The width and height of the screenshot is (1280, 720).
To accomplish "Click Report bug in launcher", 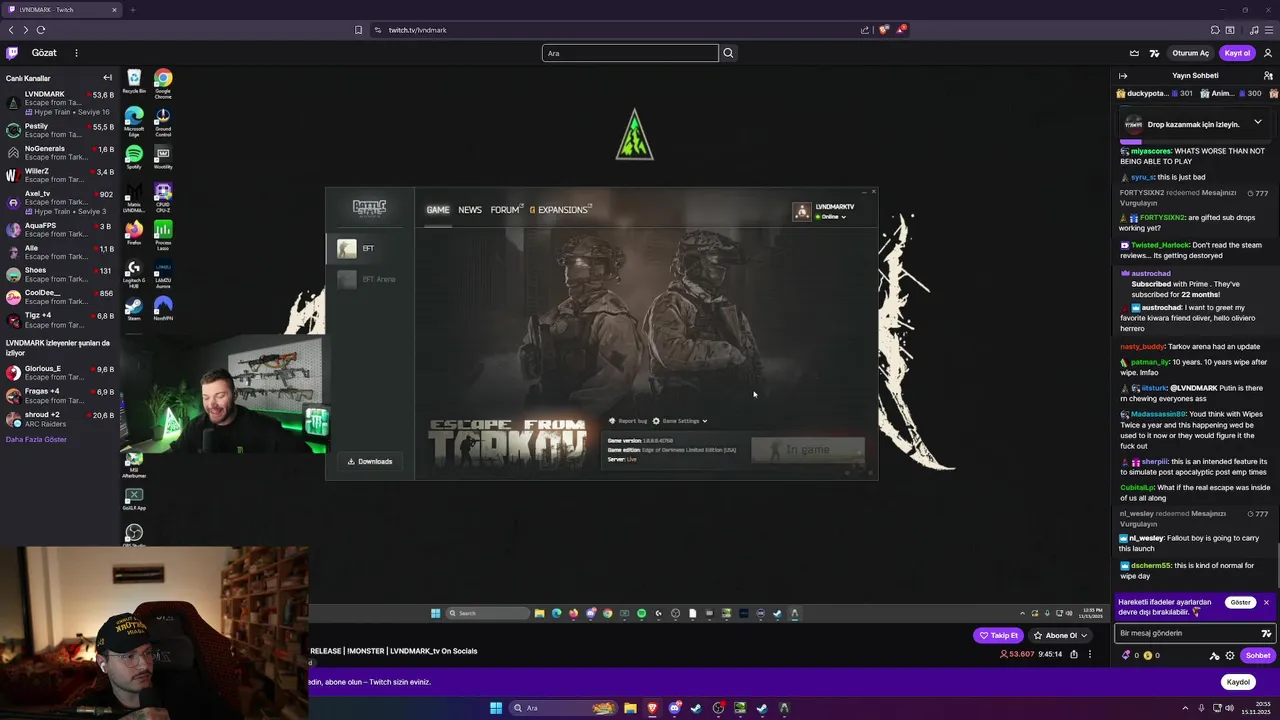I will coord(629,421).
